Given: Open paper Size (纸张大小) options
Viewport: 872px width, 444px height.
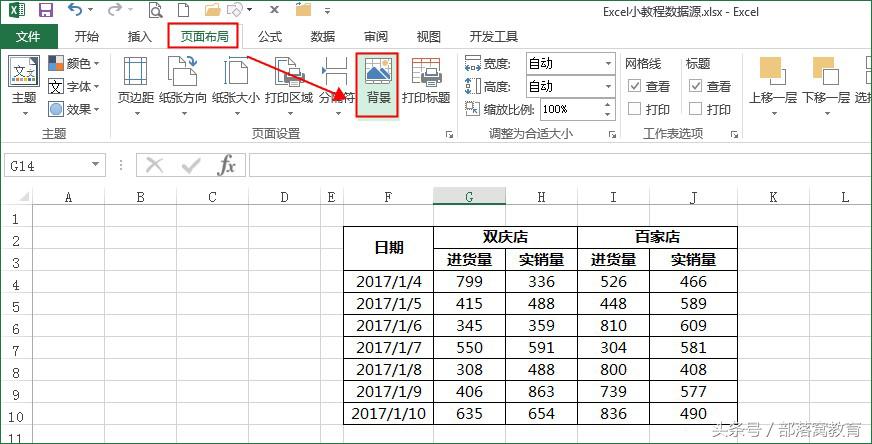Looking at the screenshot, I should (x=236, y=86).
